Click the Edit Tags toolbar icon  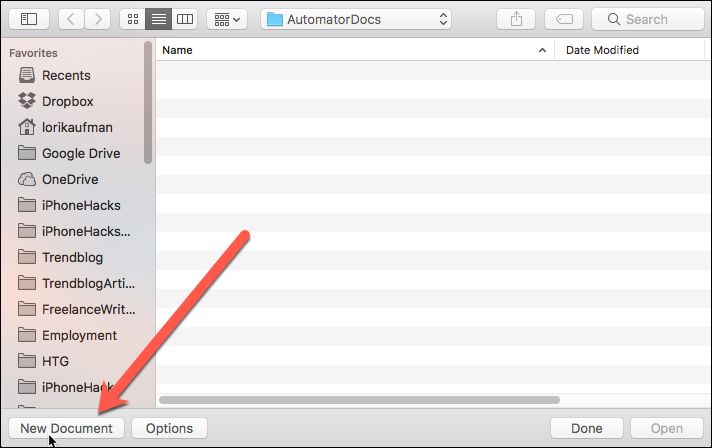564,19
